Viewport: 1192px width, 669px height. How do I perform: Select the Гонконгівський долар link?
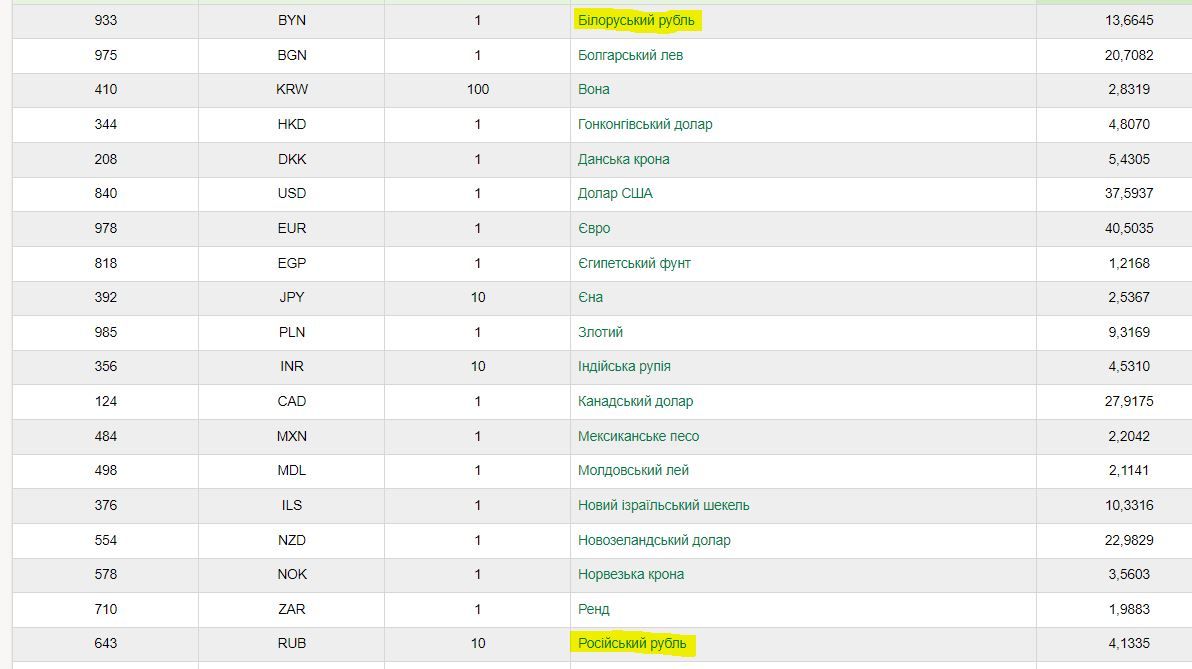coord(645,124)
